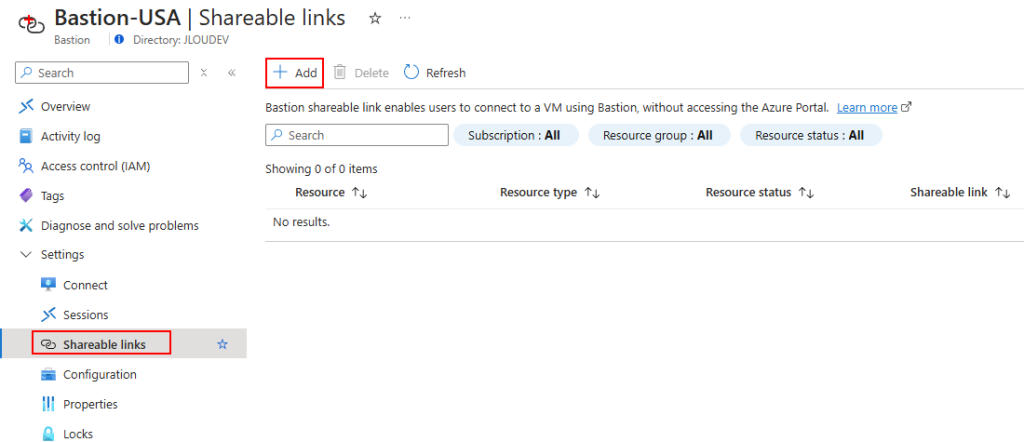This screenshot has height=442, width=1024.
Task: Open Configuration under Settings
Action: click(100, 375)
